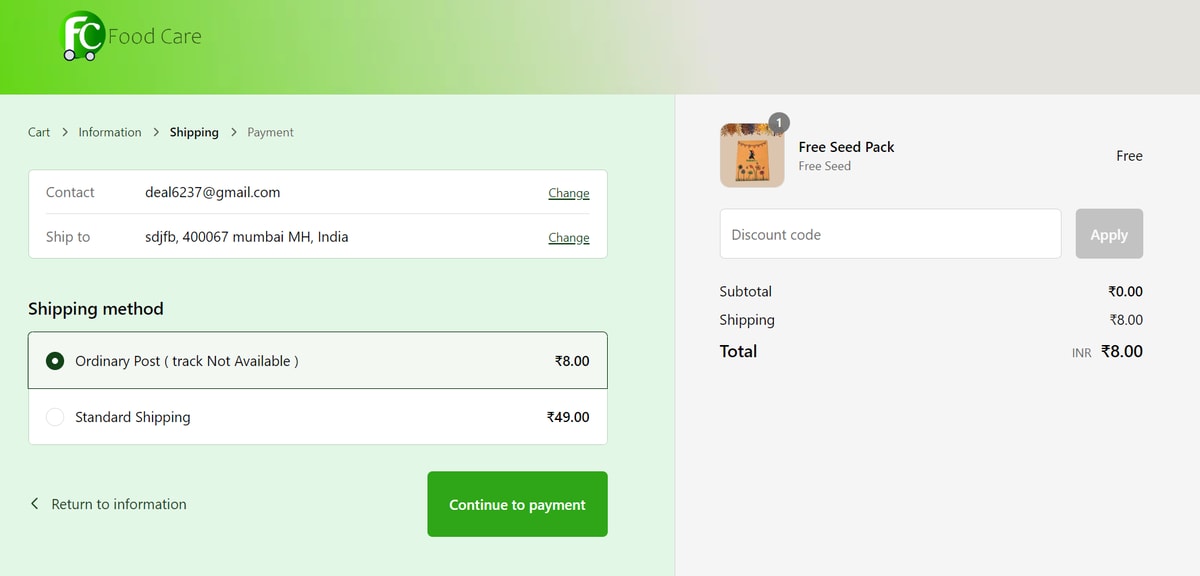The image size is (1200, 576).
Task: Apply the discount code
Action: pyautogui.click(x=1109, y=234)
